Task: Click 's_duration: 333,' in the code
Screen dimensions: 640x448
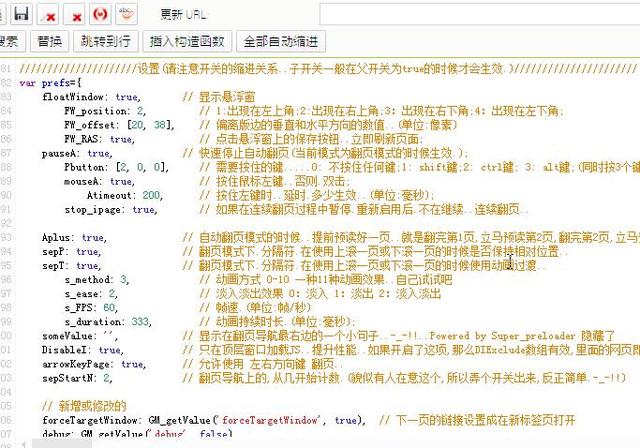Action: 108,322
